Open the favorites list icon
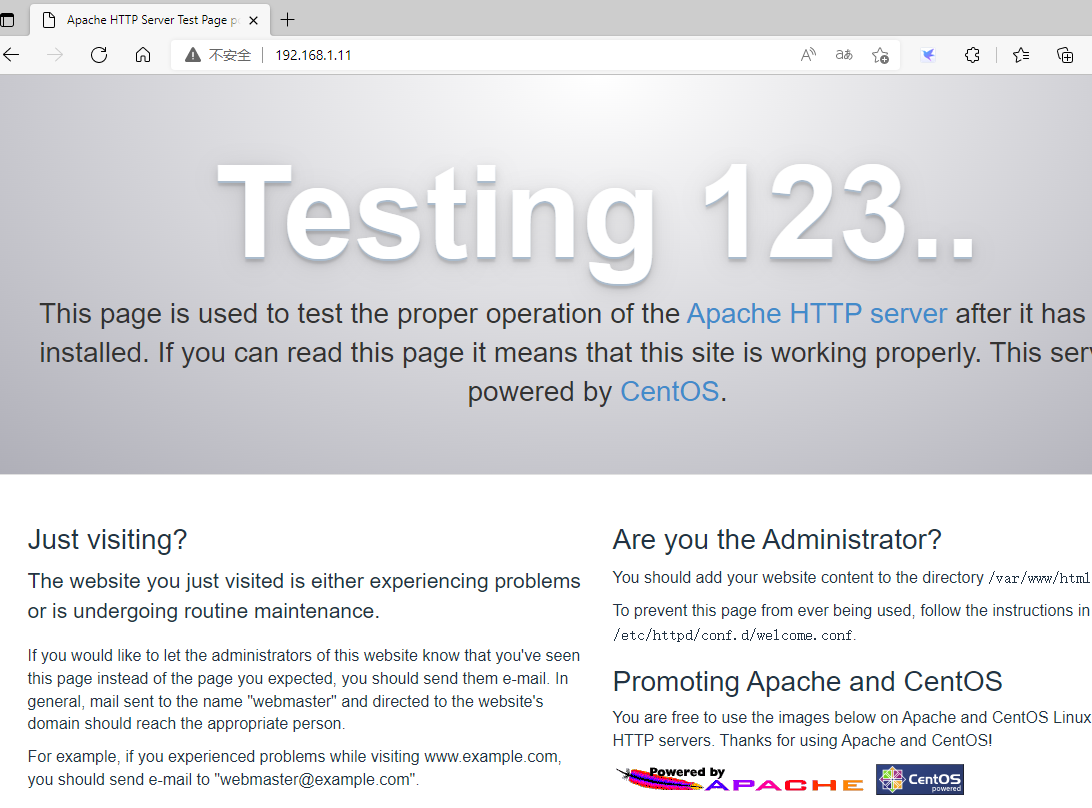 1021,55
